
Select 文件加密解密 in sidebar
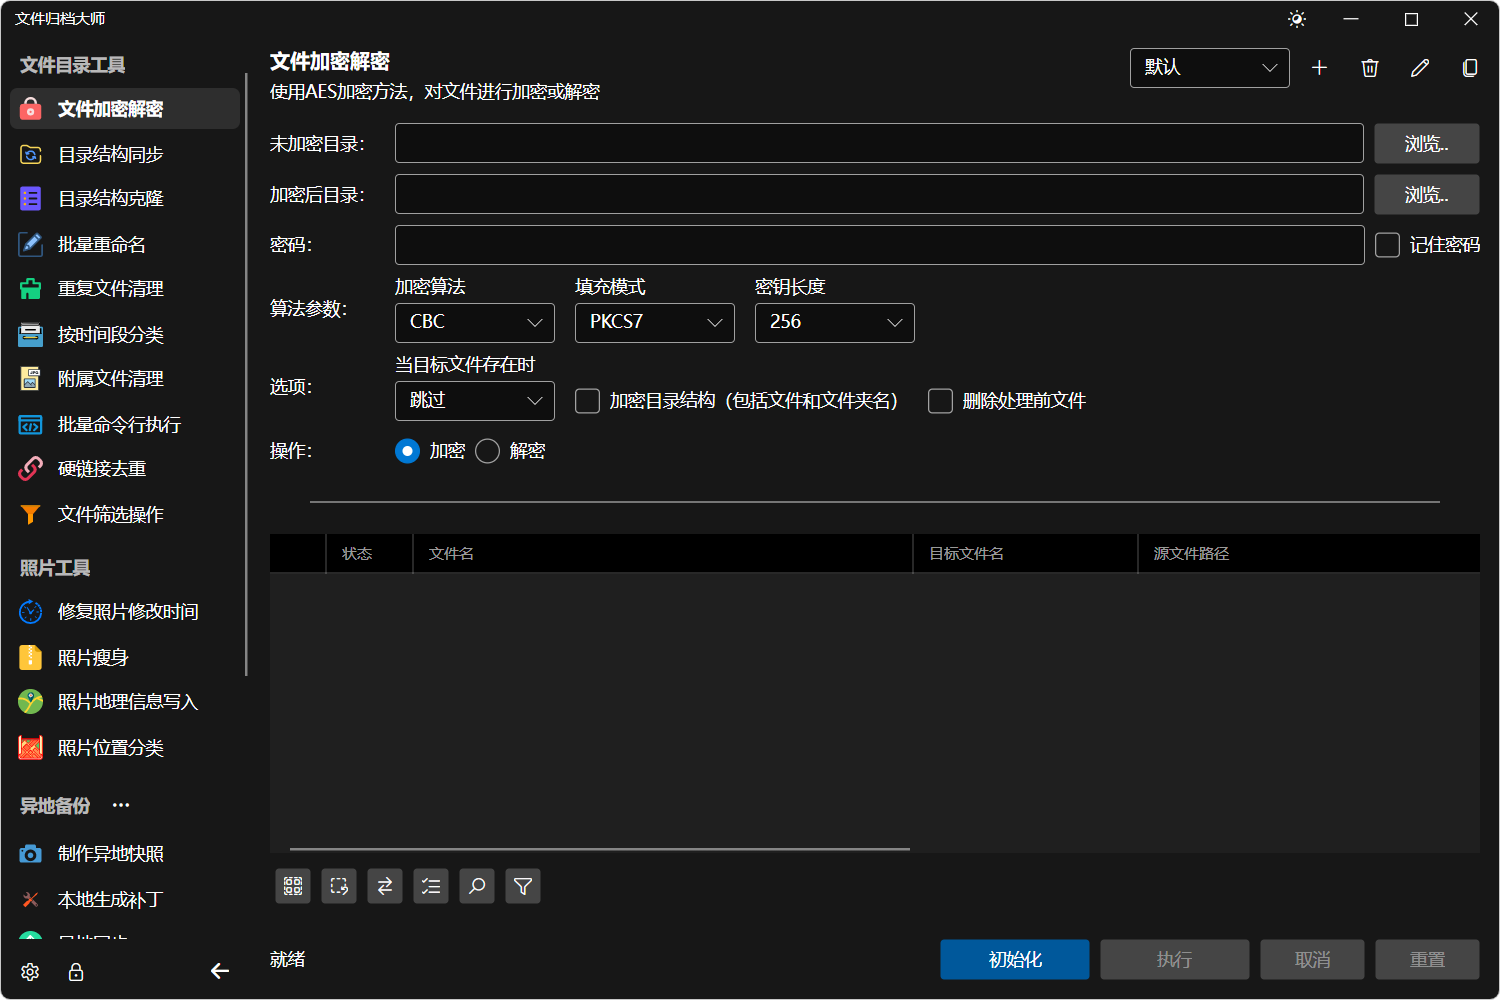pyautogui.click(x=125, y=109)
